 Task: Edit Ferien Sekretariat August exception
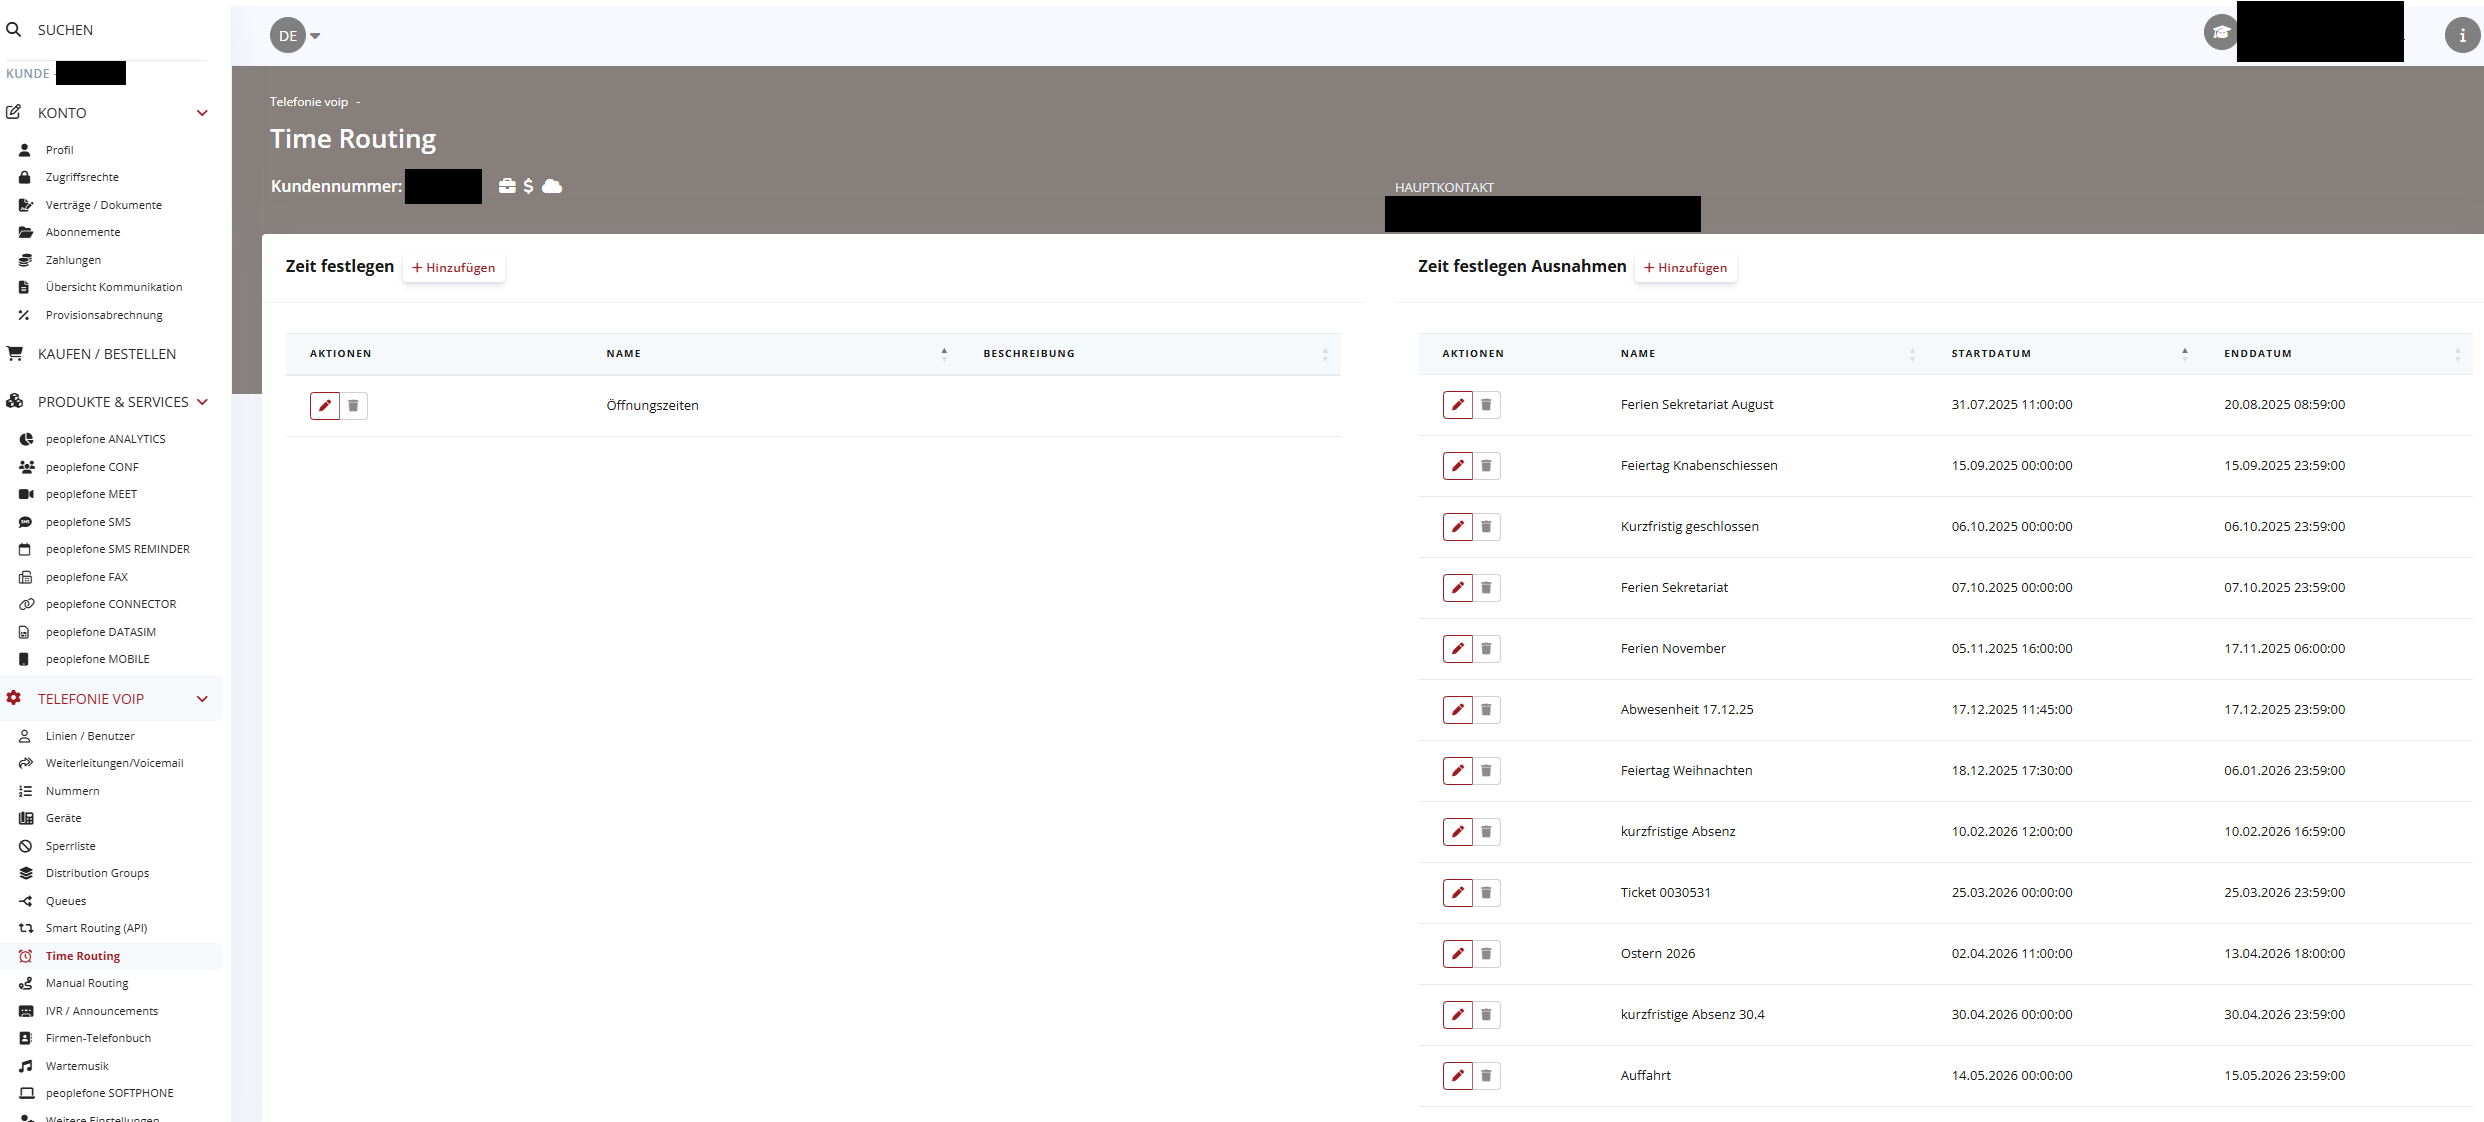(x=1458, y=405)
